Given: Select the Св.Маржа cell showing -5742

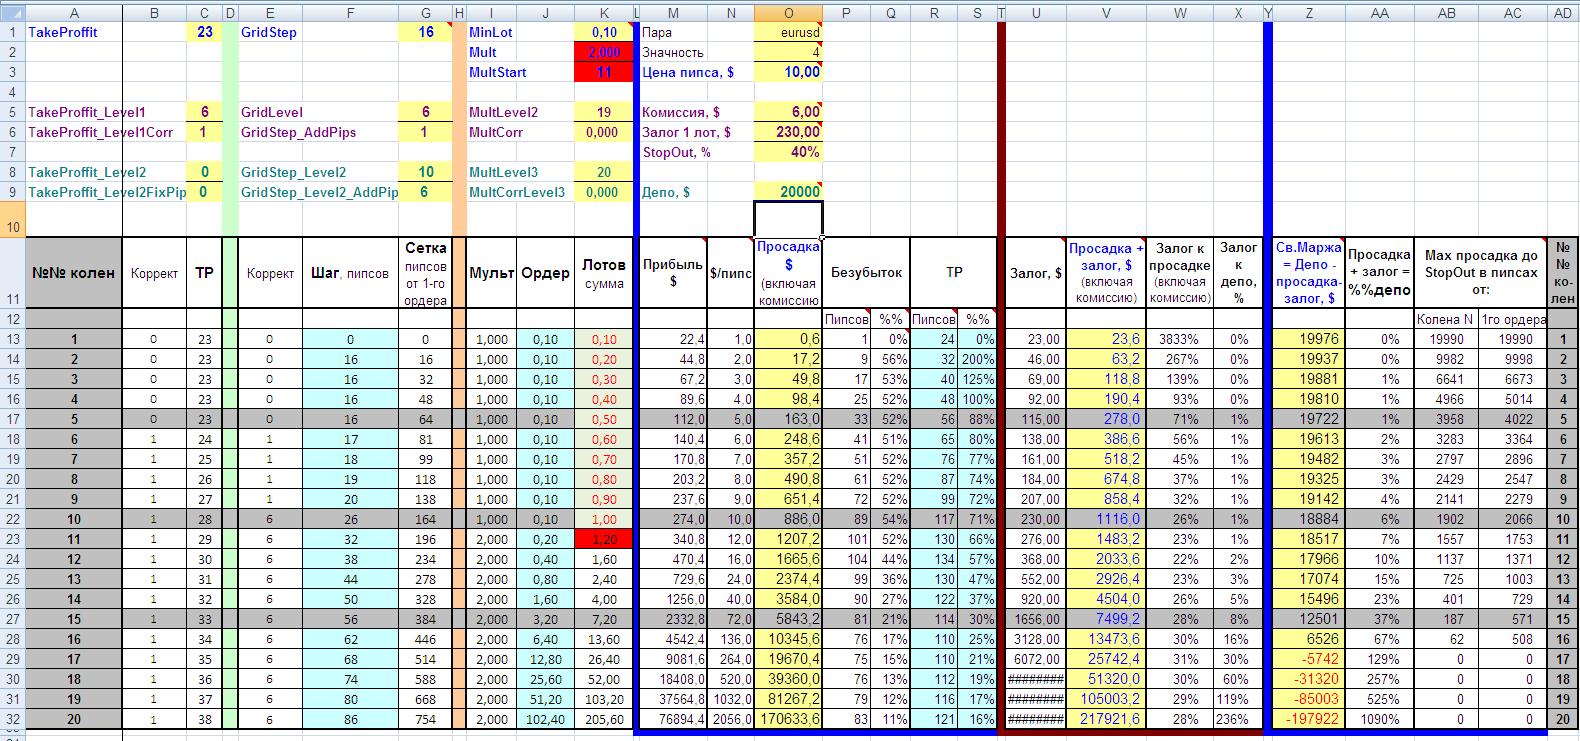Looking at the screenshot, I should pos(1309,659).
